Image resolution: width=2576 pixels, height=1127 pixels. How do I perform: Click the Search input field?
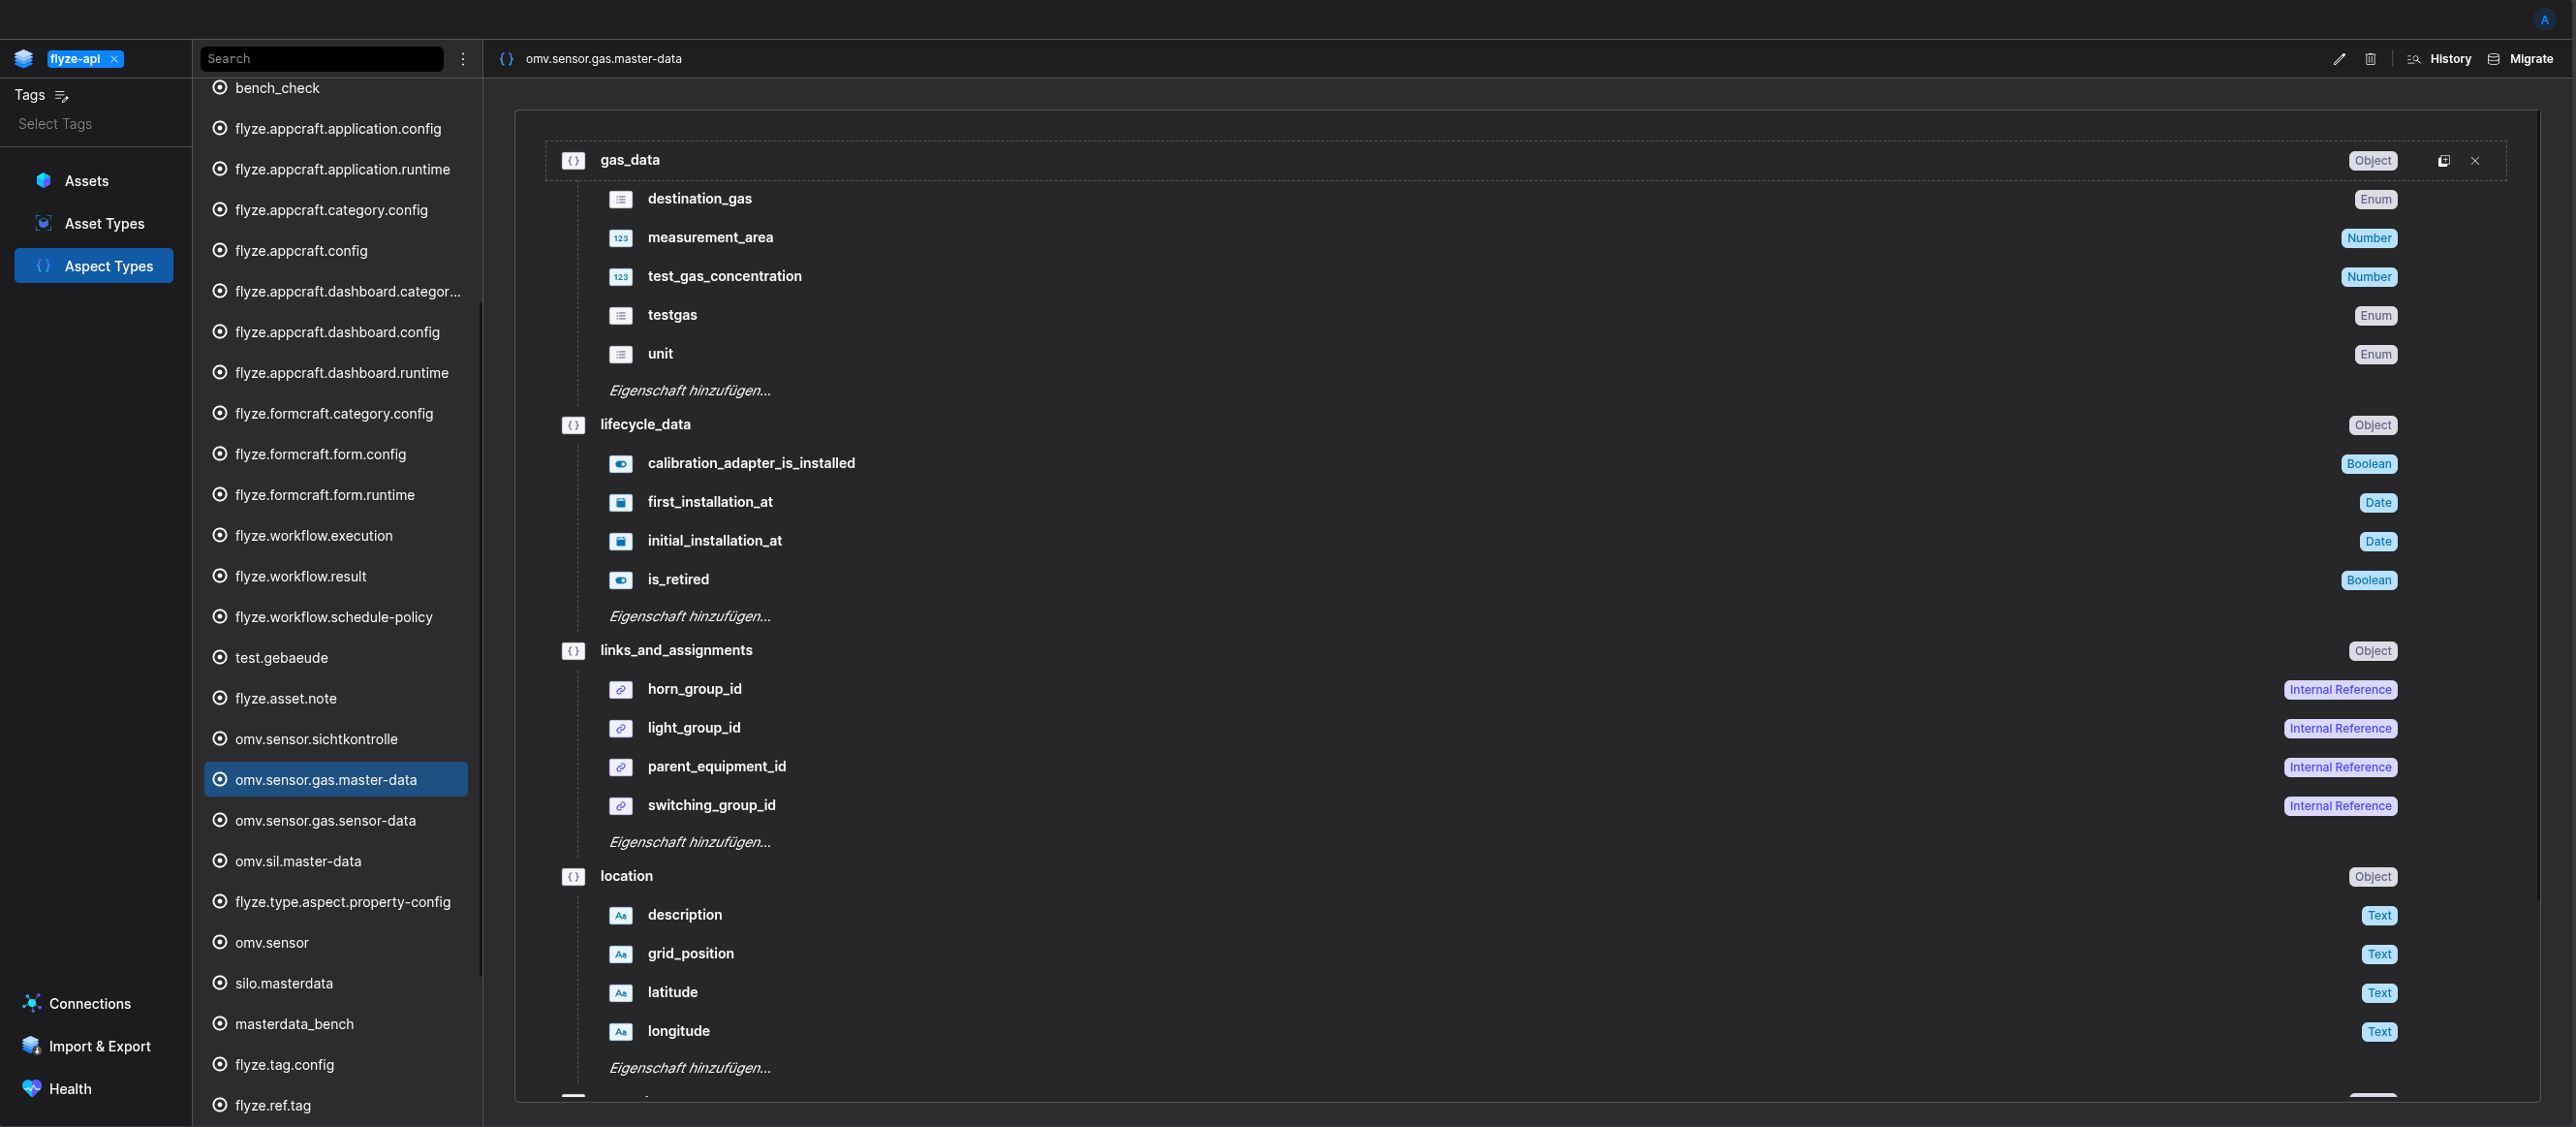click(321, 59)
